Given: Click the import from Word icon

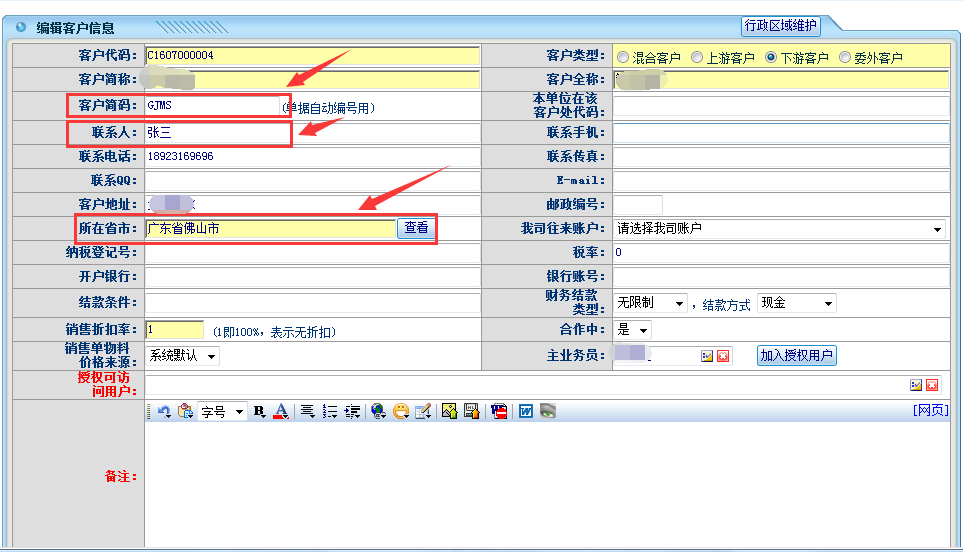Looking at the screenshot, I should 526,411.
